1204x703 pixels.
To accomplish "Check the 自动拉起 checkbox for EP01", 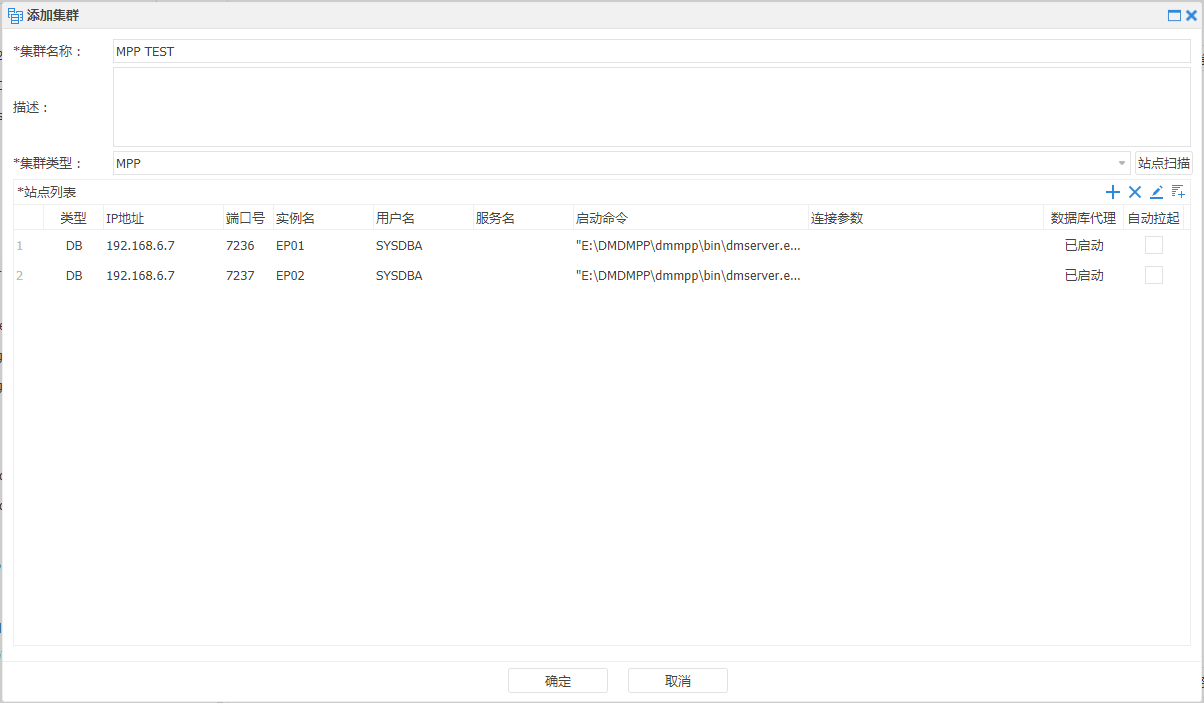I will tap(1154, 245).
